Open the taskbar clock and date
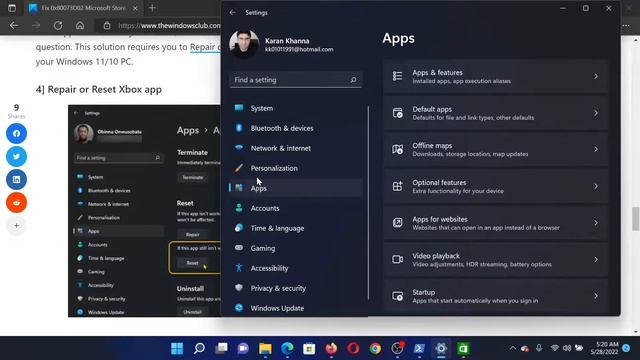This screenshot has height=360, width=640. [604, 348]
